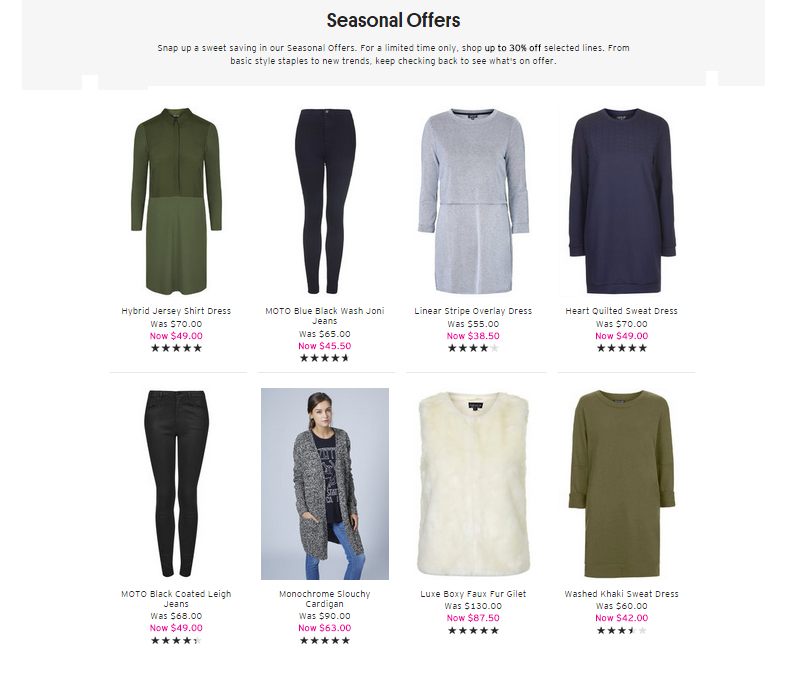Click the Luxe Boxy Faux Fur Gilet link

point(473,594)
